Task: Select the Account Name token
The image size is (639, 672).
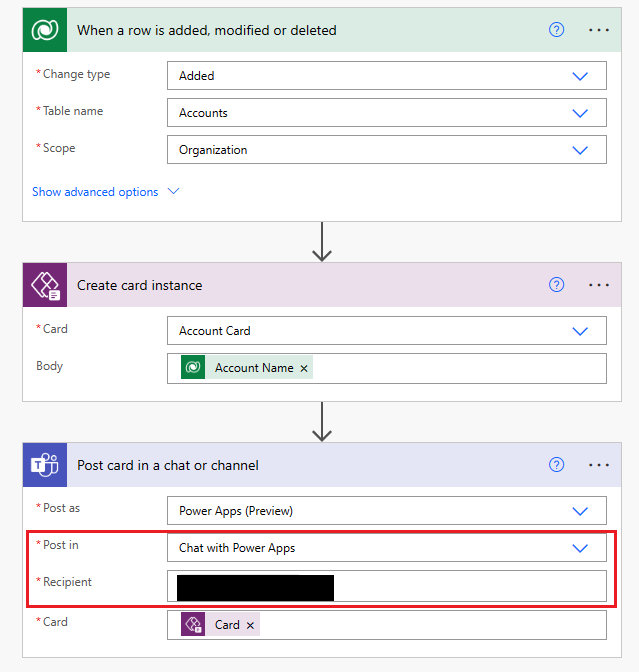Action: click(x=247, y=367)
